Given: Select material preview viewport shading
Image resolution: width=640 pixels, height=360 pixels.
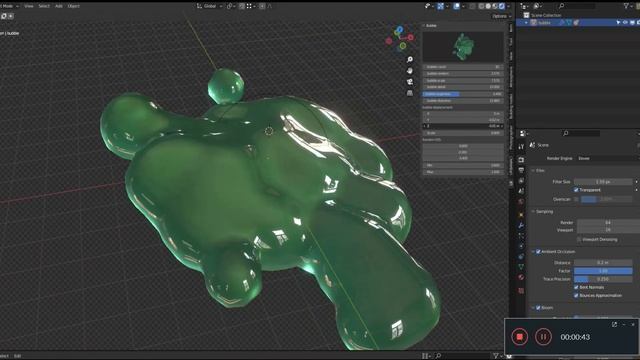Looking at the screenshot, I should [x=495, y=6].
